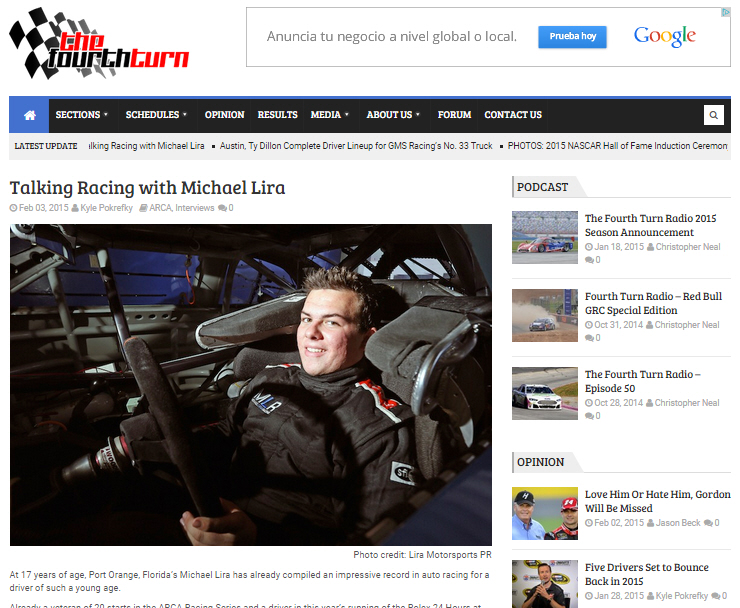Open the search magnifier icon
The height and width of the screenshot is (608, 740).
coord(713,115)
